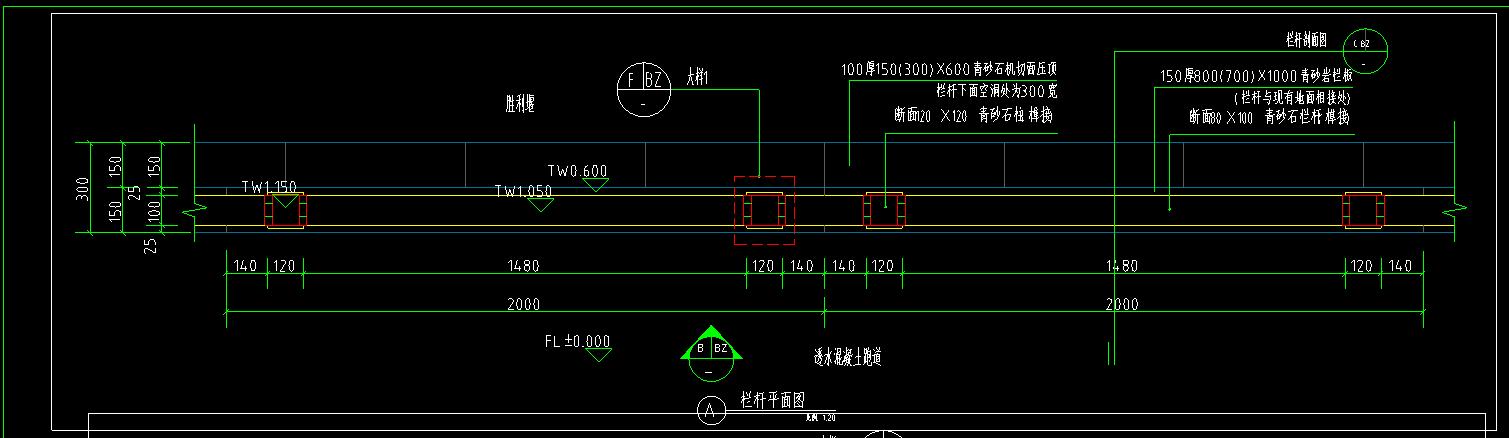Click the 栏杆下面空洞处为300宽 note
This screenshot has height=438, width=1509.
(995, 91)
